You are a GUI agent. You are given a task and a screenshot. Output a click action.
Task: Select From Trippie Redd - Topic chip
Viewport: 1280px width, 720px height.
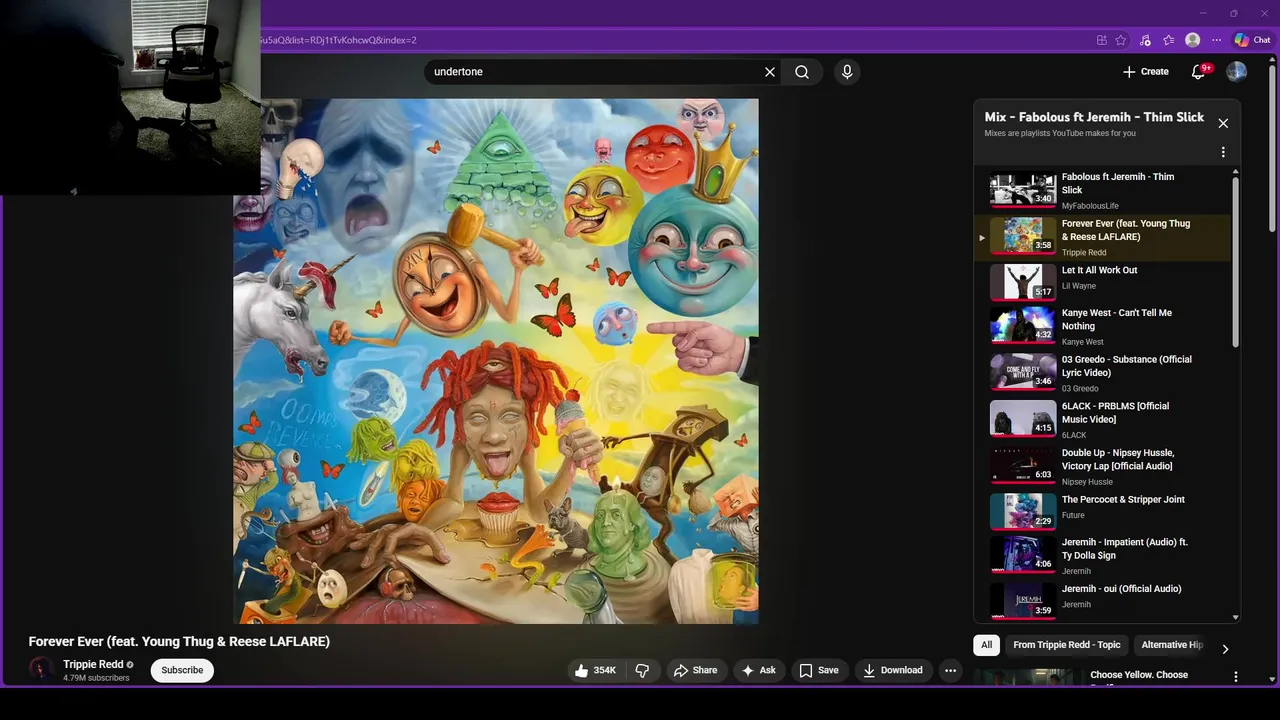[x=1067, y=645]
